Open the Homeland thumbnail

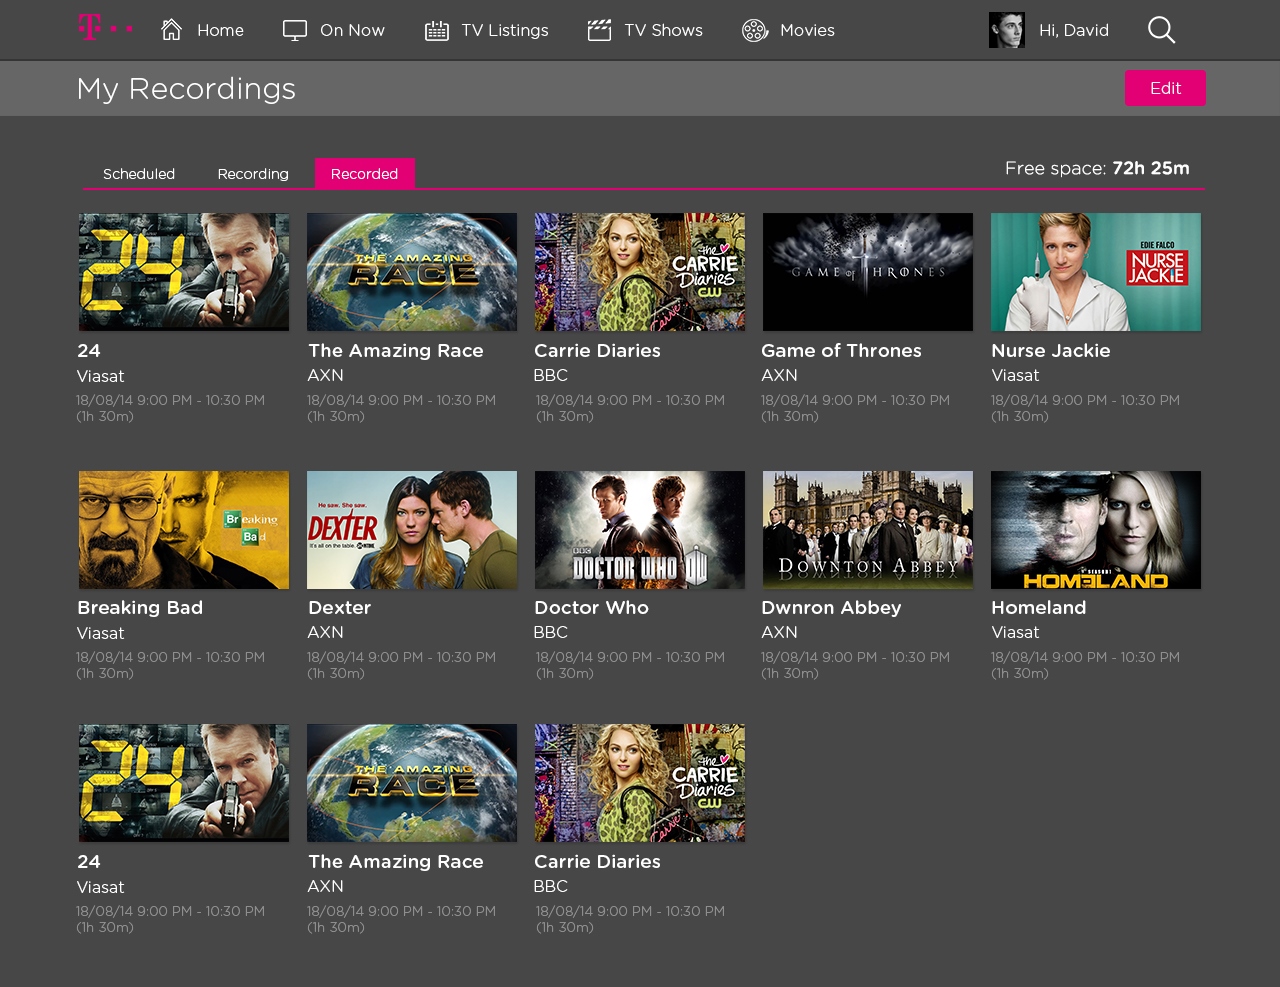coord(1096,530)
